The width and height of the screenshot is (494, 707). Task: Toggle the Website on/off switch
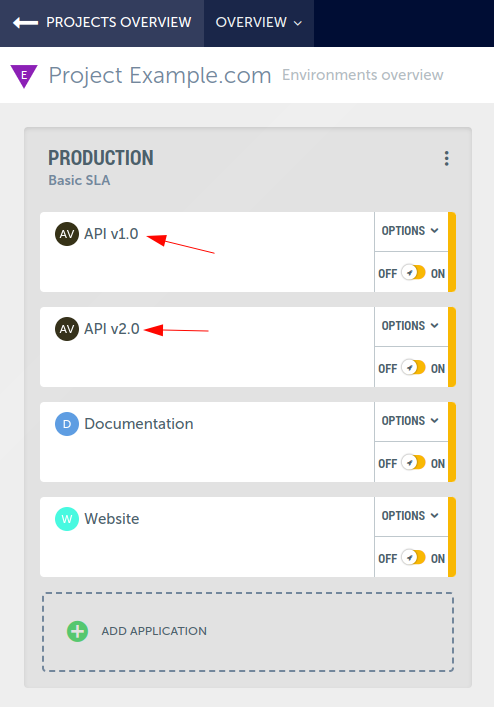[x=413, y=558]
